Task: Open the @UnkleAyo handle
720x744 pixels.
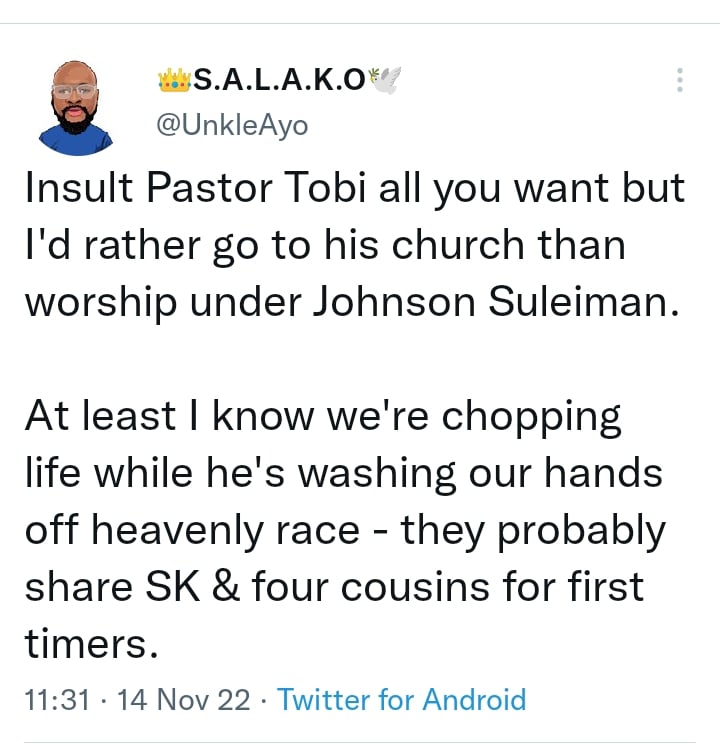Action: [232, 126]
